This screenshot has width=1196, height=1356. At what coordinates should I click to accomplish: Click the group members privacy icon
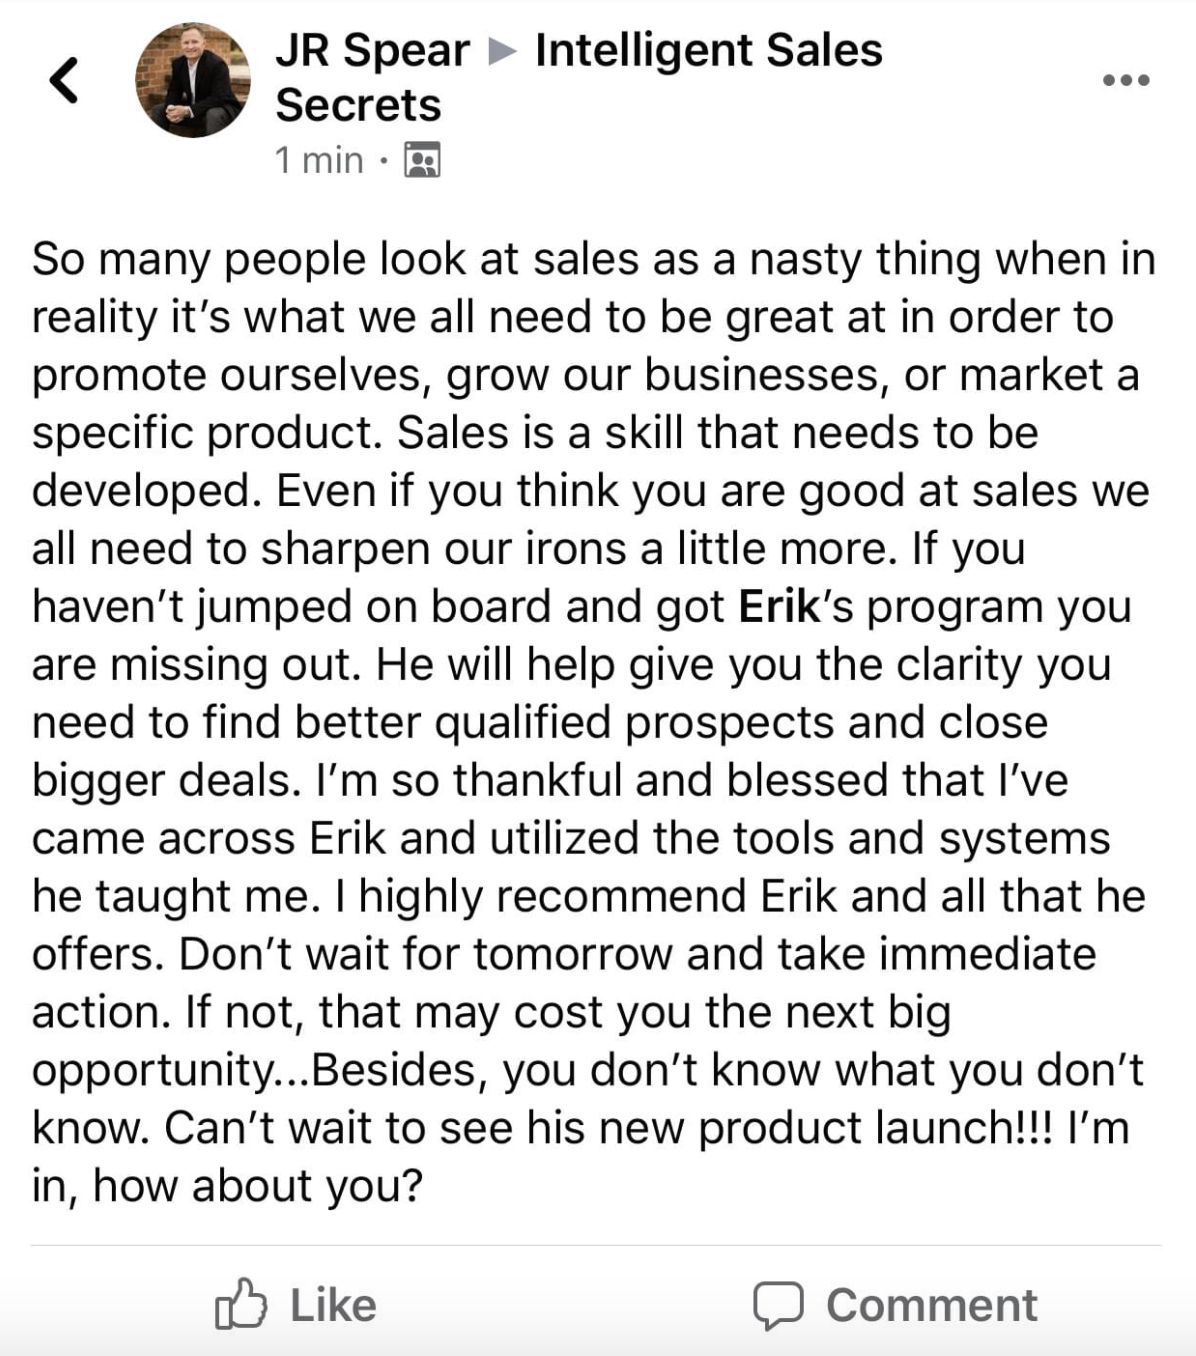click(422, 160)
